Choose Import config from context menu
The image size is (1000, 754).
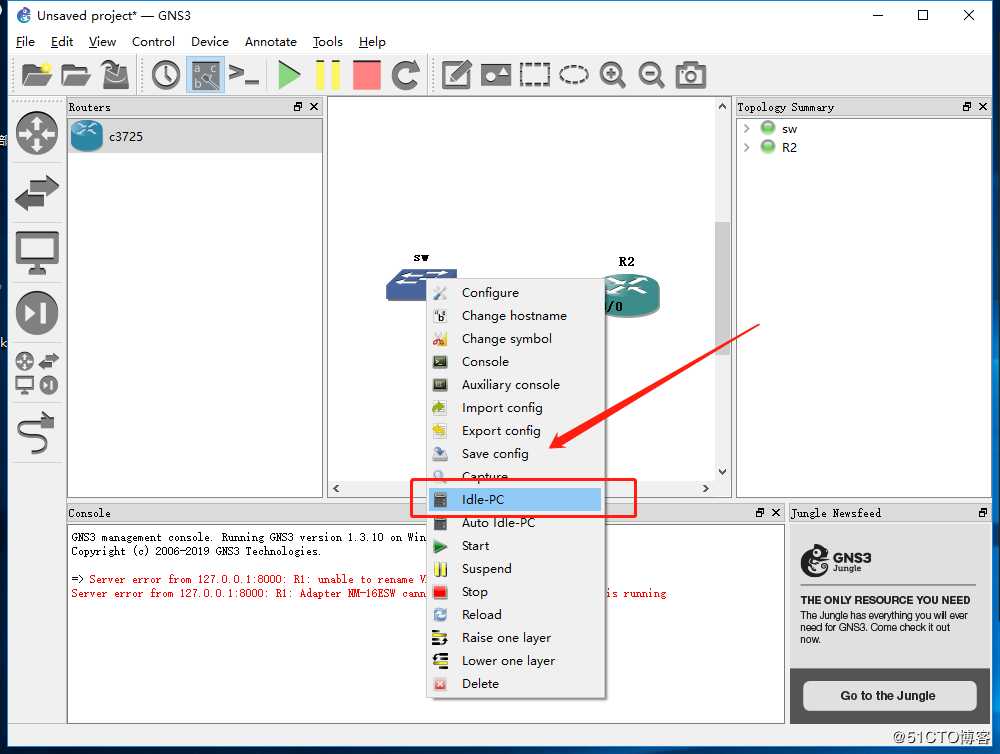(515, 407)
